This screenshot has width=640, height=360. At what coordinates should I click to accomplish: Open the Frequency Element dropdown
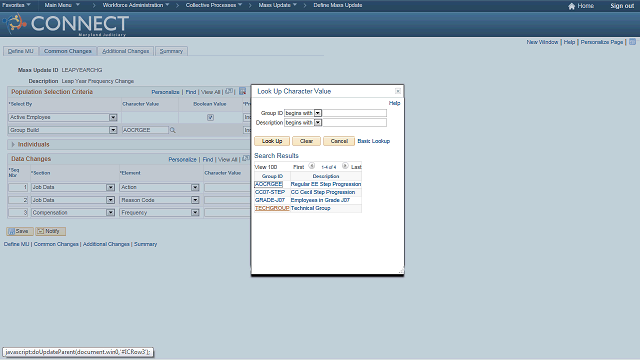195,213
